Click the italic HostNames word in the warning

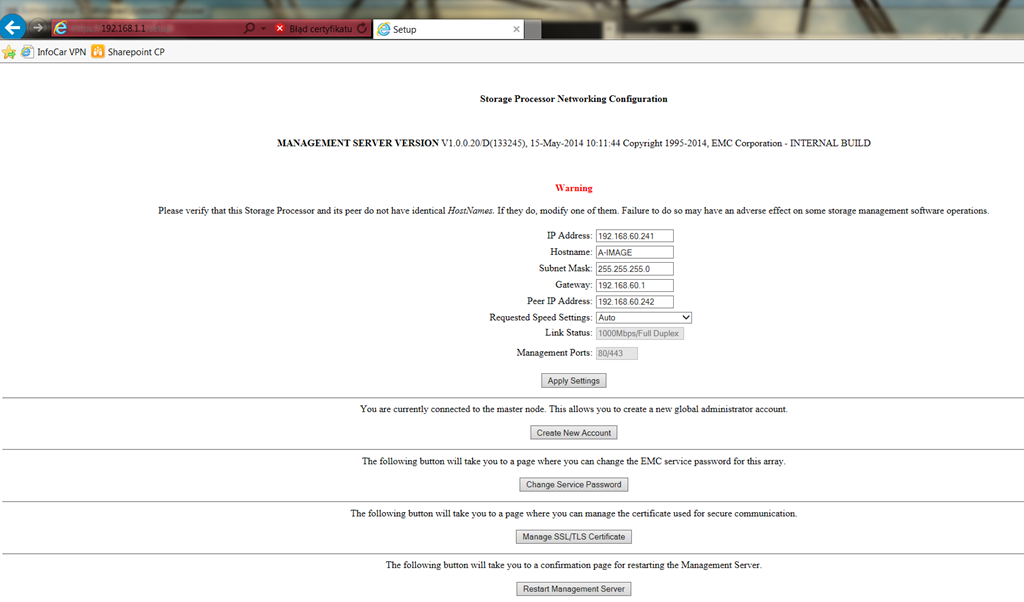470,210
